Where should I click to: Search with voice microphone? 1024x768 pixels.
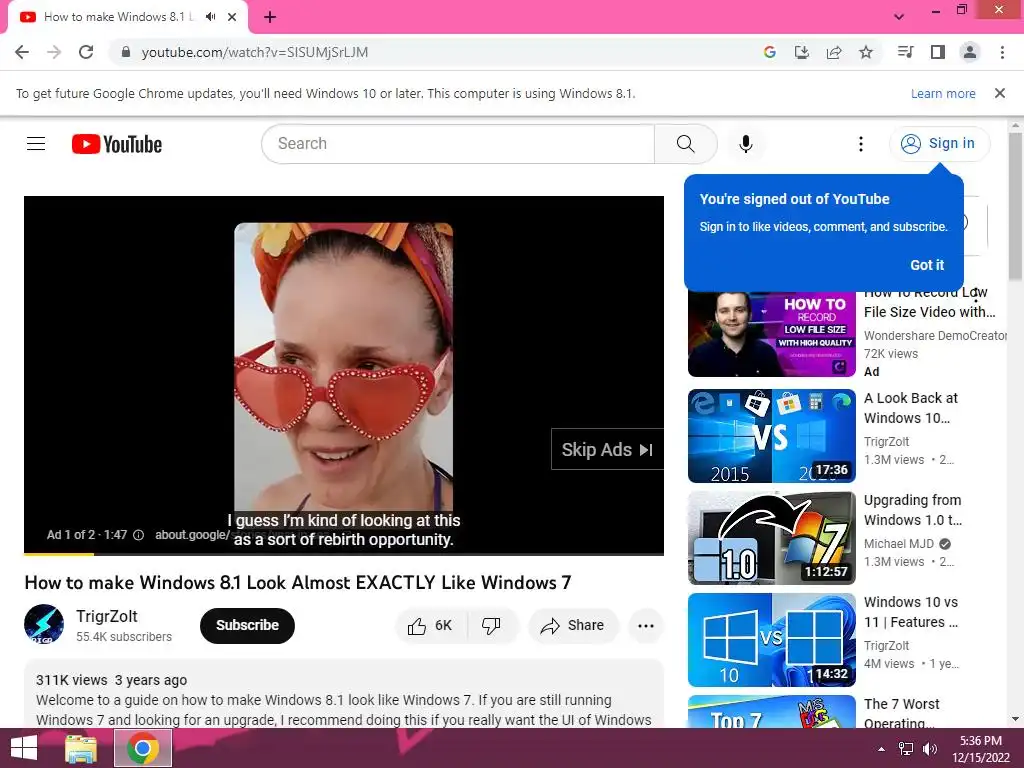pyautogui.click(x=746, y=144)
